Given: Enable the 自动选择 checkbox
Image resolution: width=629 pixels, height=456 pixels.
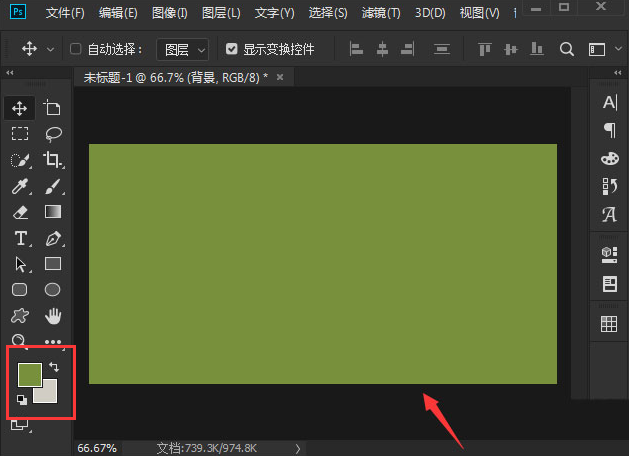Looking at the screenshot, I should (76, 49).
